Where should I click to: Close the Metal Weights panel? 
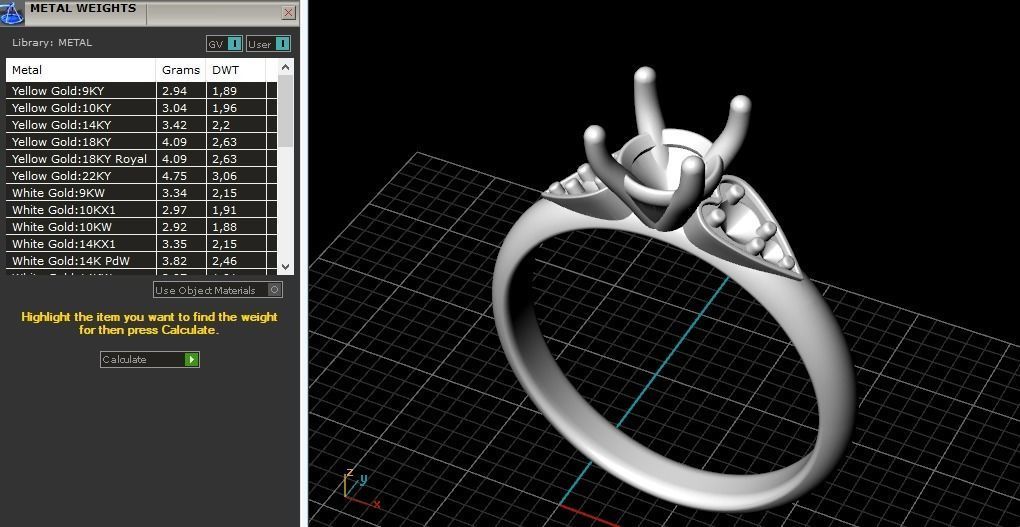(x=288, y=12)
